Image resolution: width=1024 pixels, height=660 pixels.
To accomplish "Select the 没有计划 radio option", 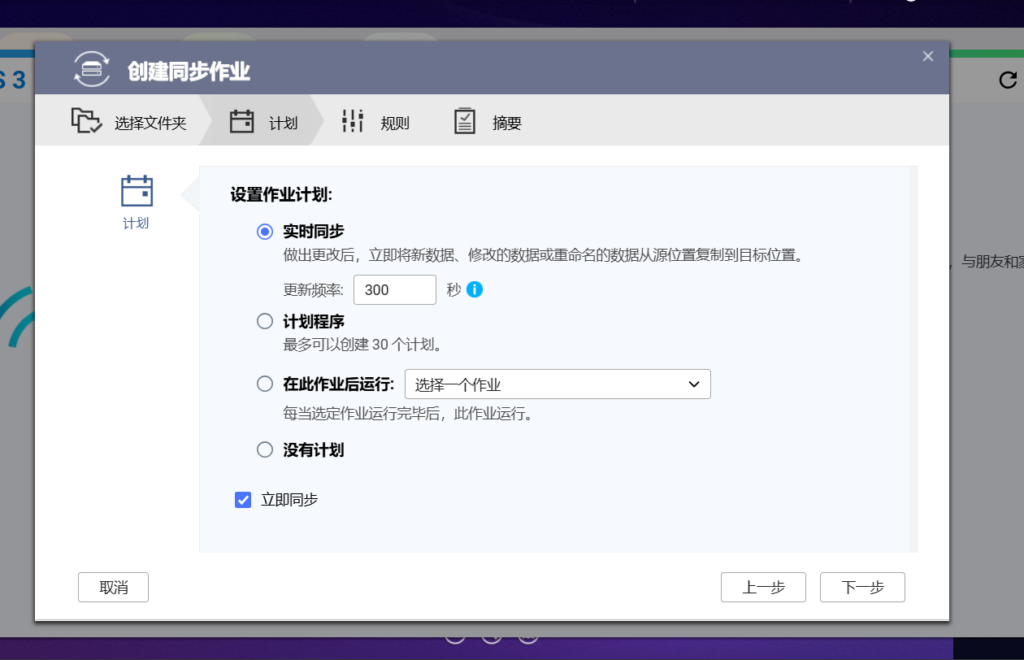I will coord(264,450).
